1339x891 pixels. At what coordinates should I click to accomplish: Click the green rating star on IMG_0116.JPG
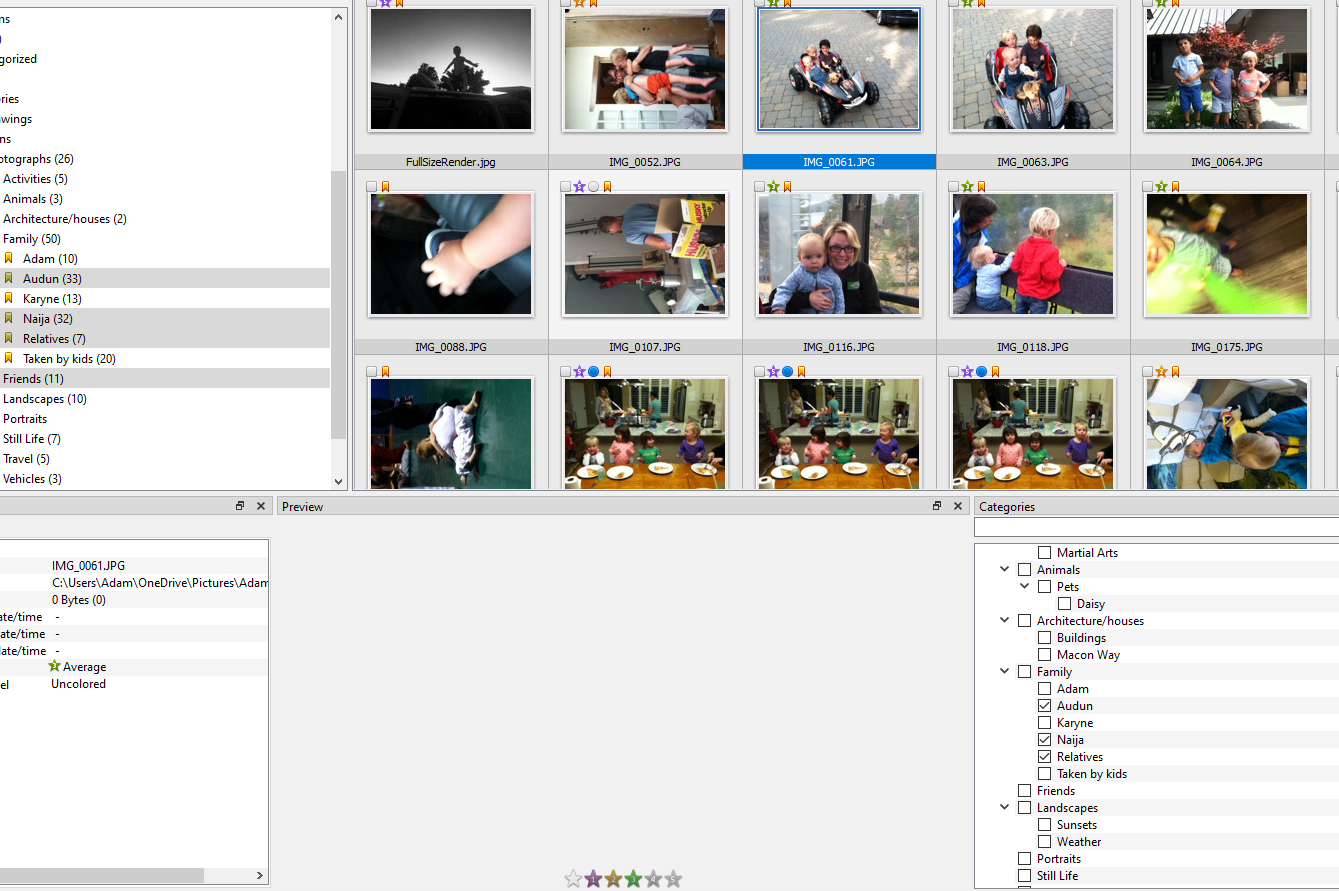pos(773,187)
